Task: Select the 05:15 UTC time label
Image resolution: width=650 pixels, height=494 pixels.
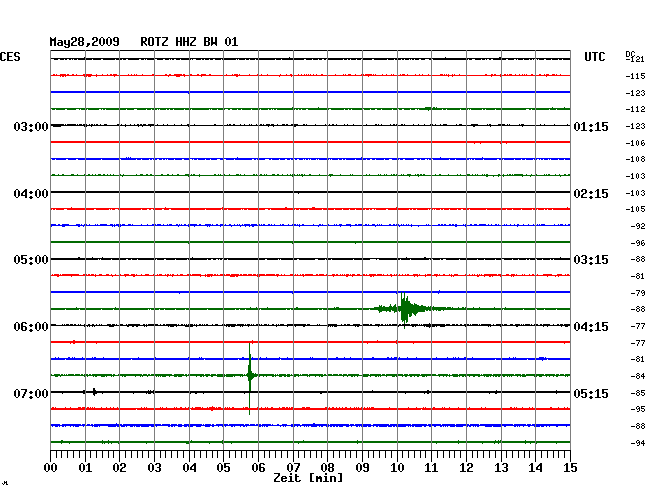Action: 591,393
